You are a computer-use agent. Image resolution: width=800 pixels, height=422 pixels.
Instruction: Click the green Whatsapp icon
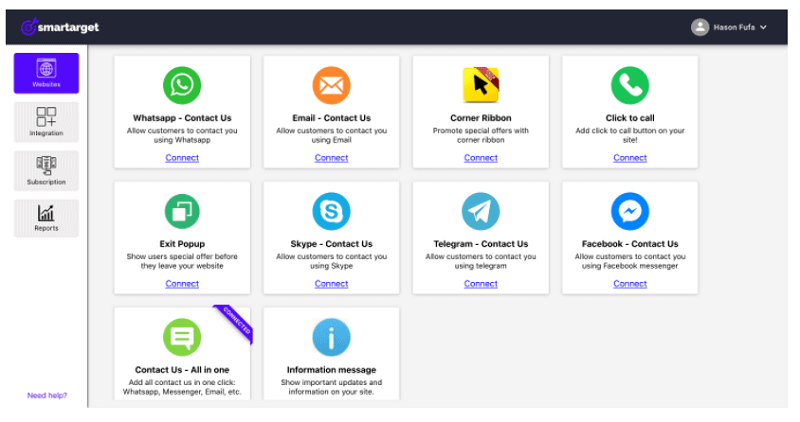(x=182, y=85)
